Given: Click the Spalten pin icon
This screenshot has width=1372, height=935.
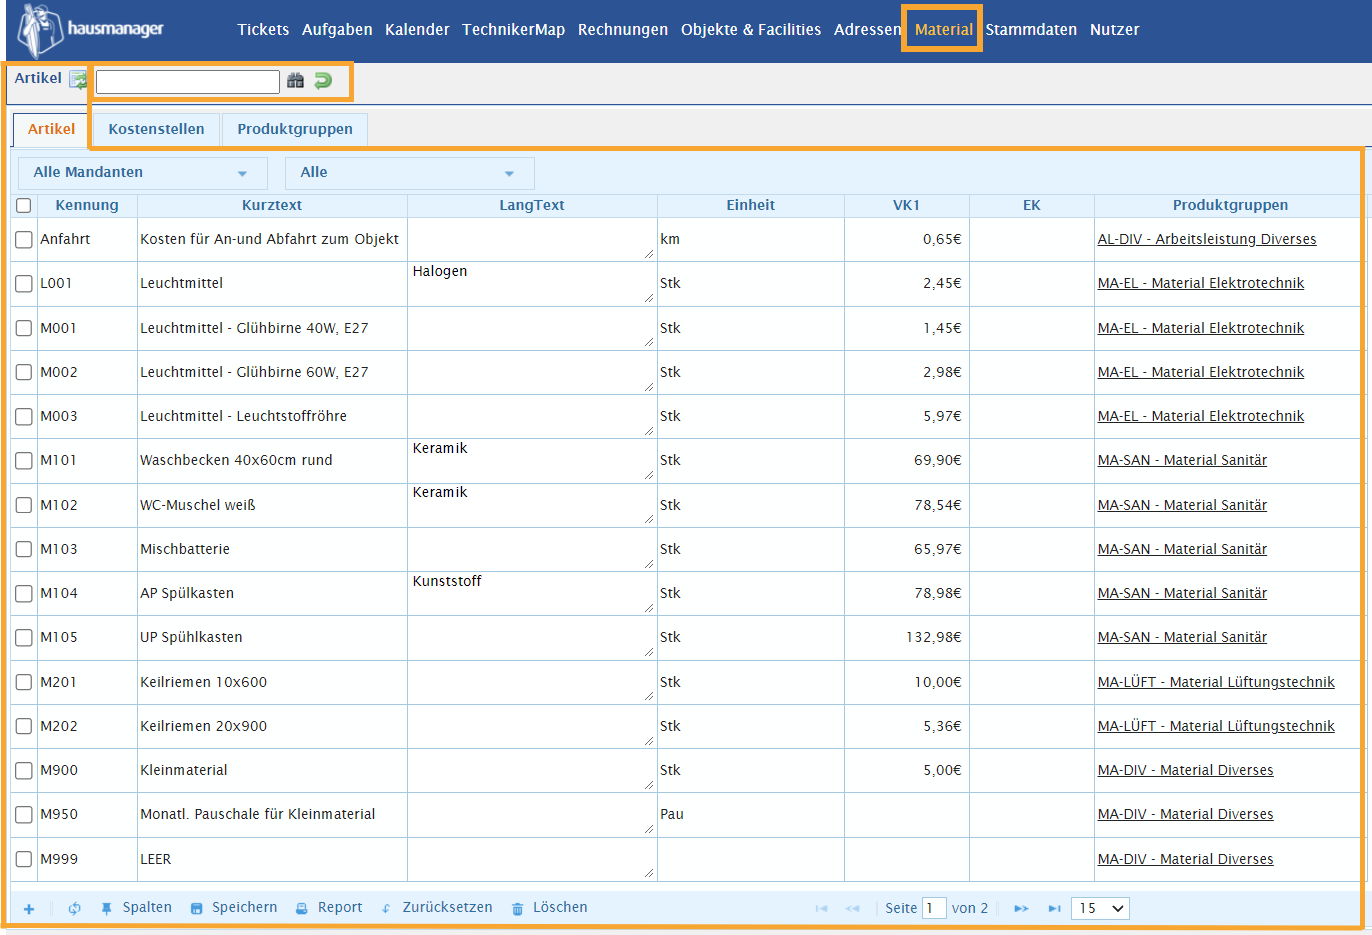Looking at the screenshot, I should (106, 909).
